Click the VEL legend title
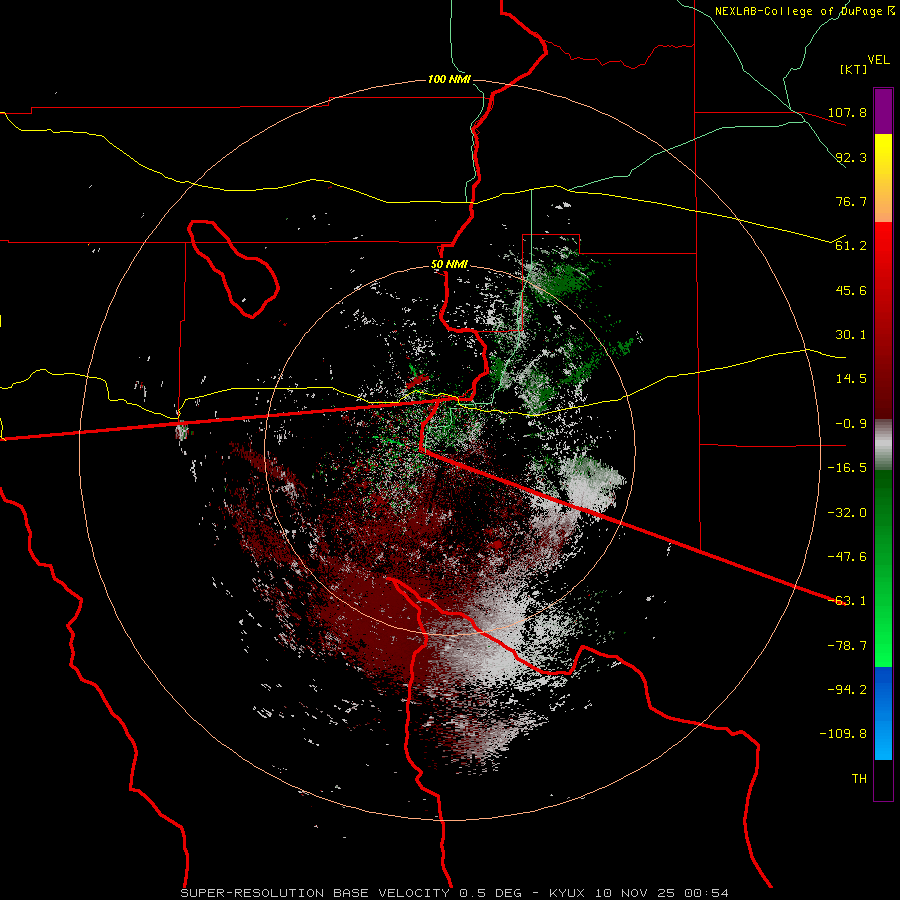 (878, 60)
